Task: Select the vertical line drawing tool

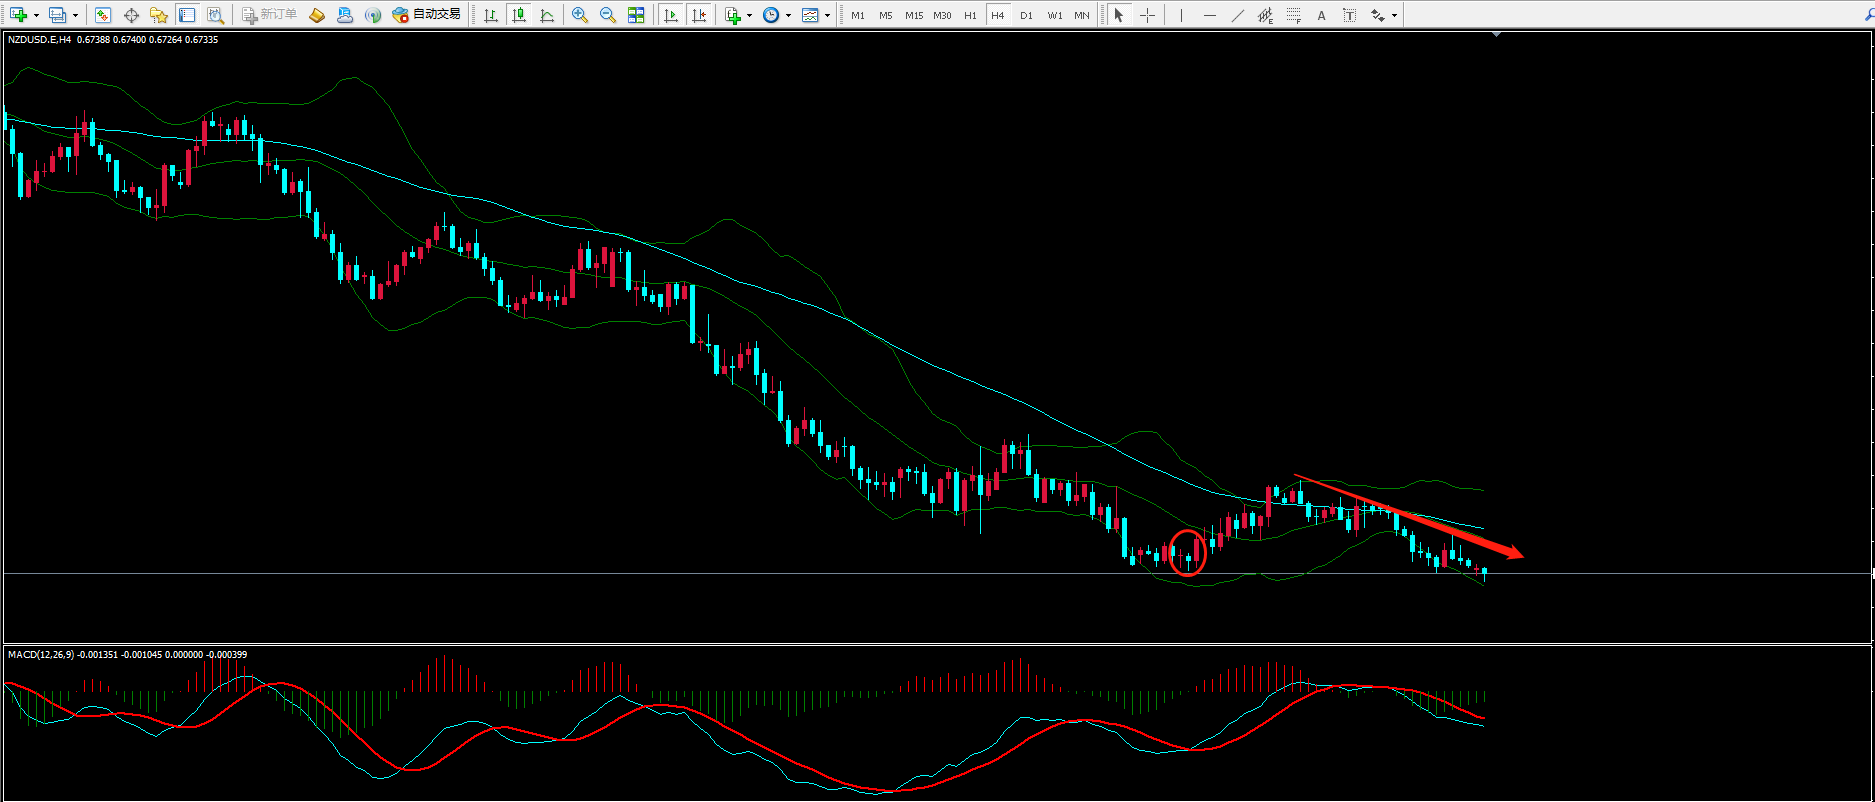Action: coord(1181,15)
